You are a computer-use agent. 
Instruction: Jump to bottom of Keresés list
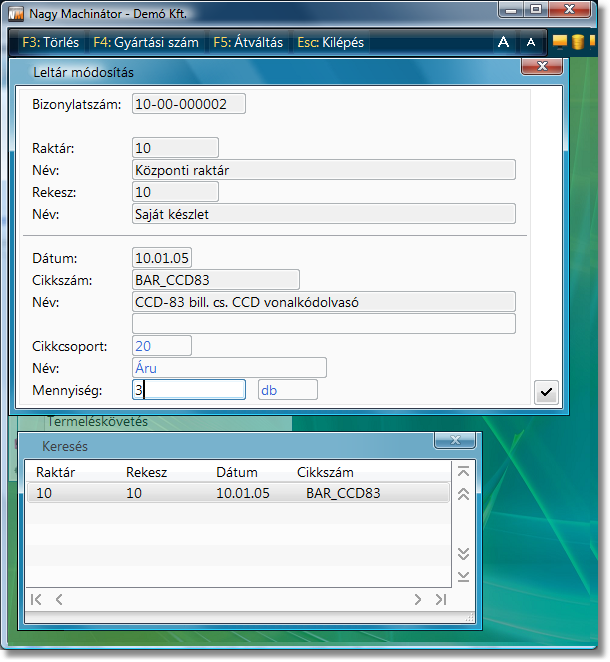[x=464, y=576]
